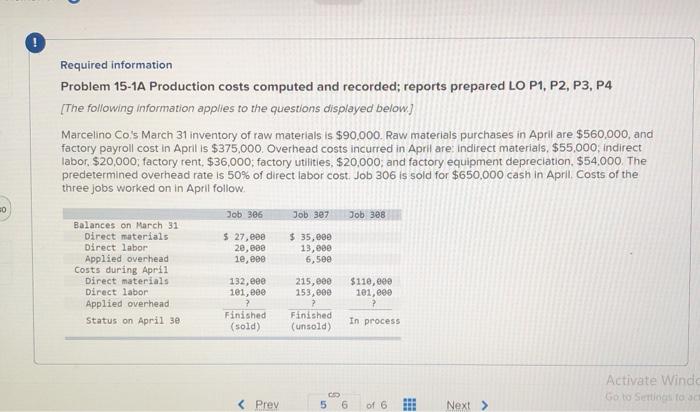Click the $ 35,000 cell for Job 307

pyautogui.click(x=311, y=237)
